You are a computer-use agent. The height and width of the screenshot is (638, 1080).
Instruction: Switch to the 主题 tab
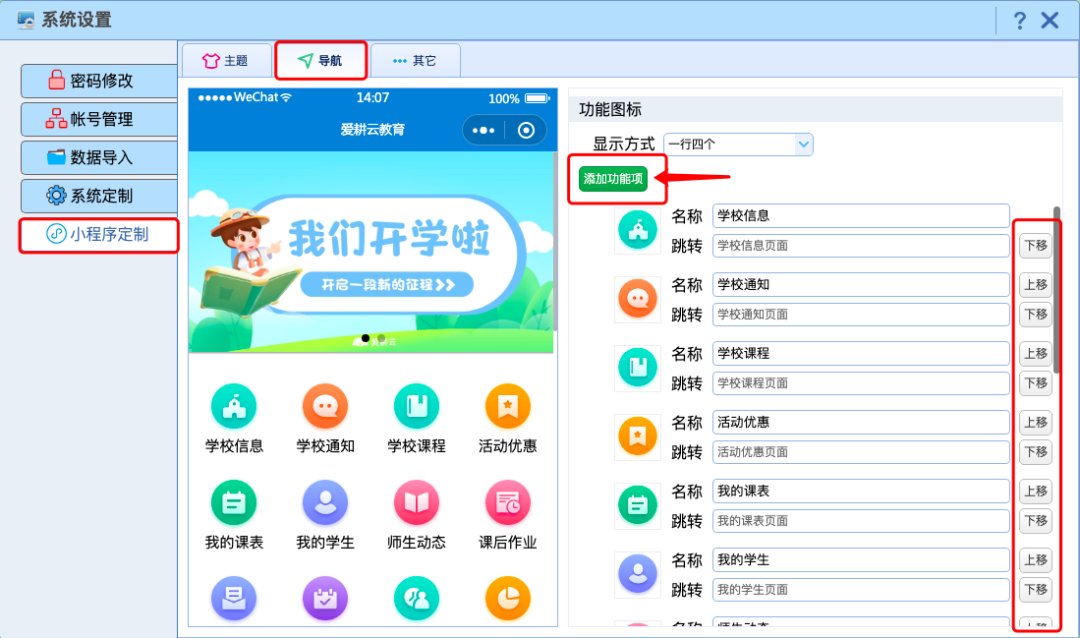(227, 60)
